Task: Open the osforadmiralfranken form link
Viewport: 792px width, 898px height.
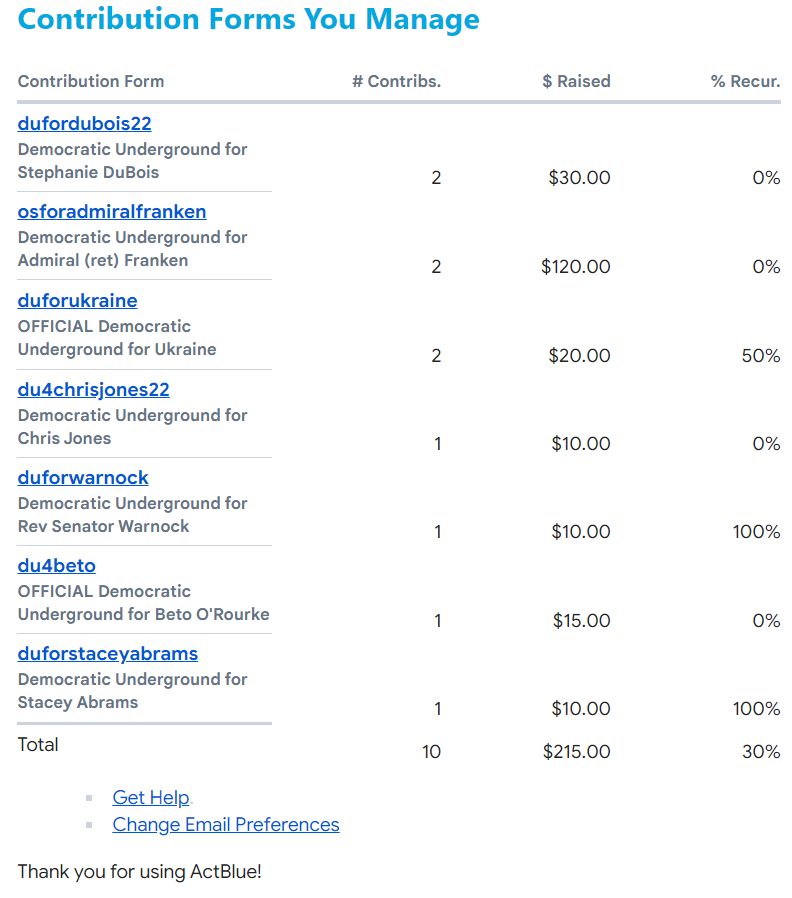Action: tap(112, 212)
